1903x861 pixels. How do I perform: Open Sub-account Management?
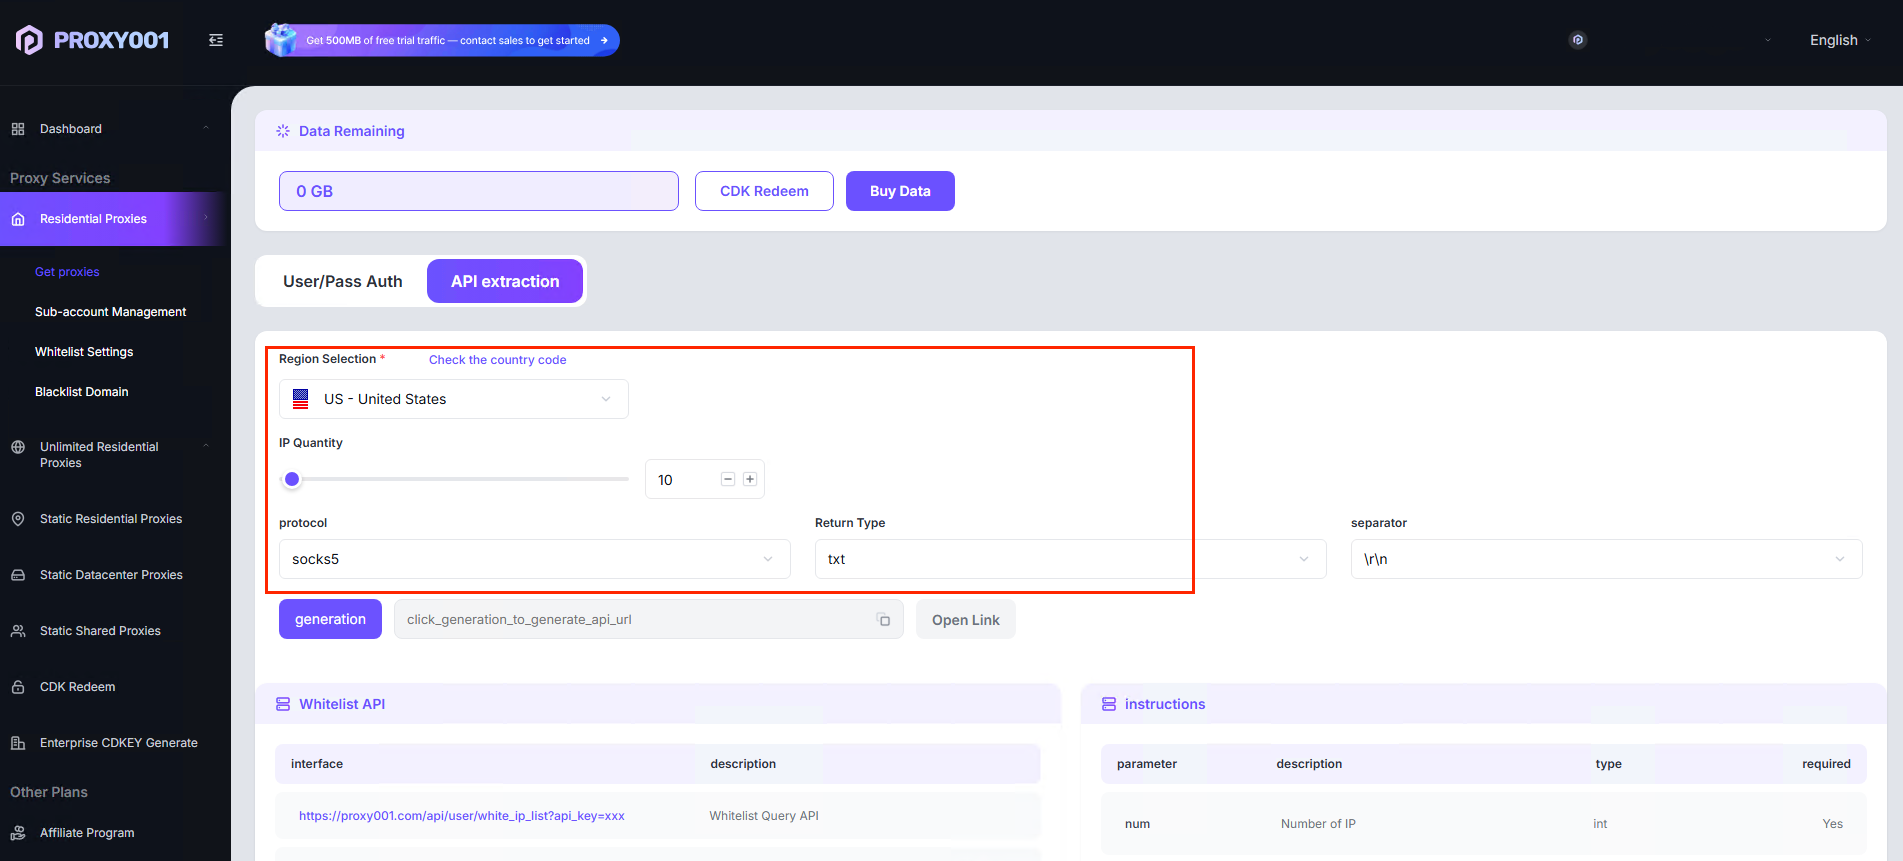111,312
